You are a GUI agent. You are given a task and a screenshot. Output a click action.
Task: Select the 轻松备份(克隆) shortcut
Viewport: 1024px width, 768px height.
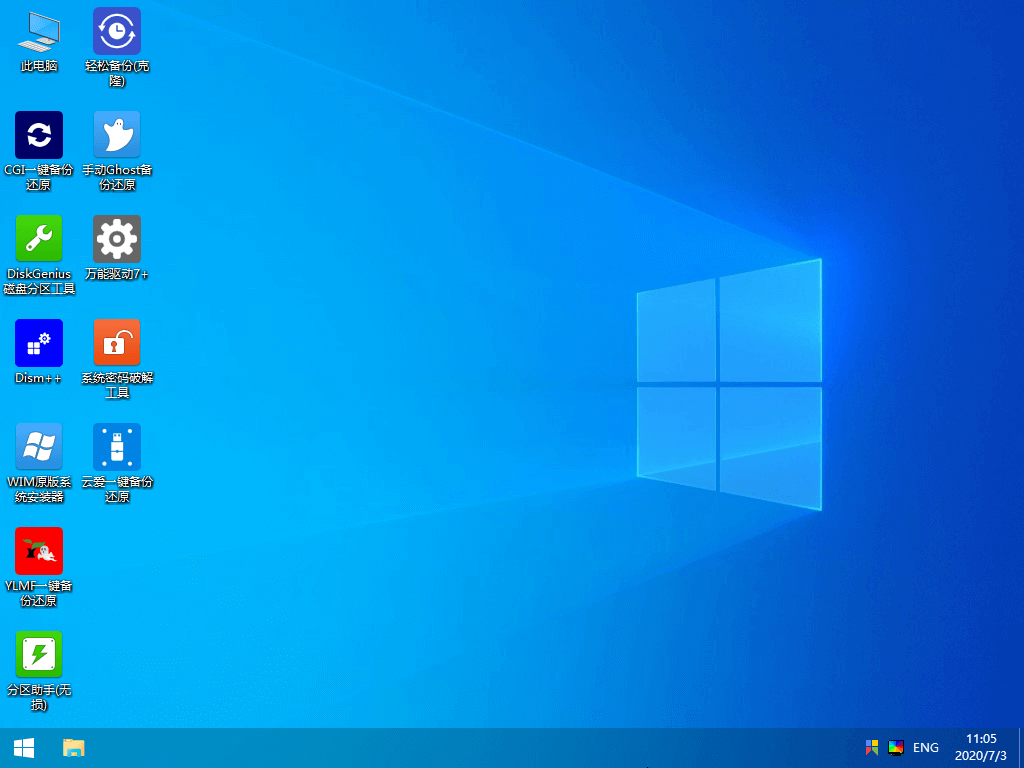tap(117, 32)
